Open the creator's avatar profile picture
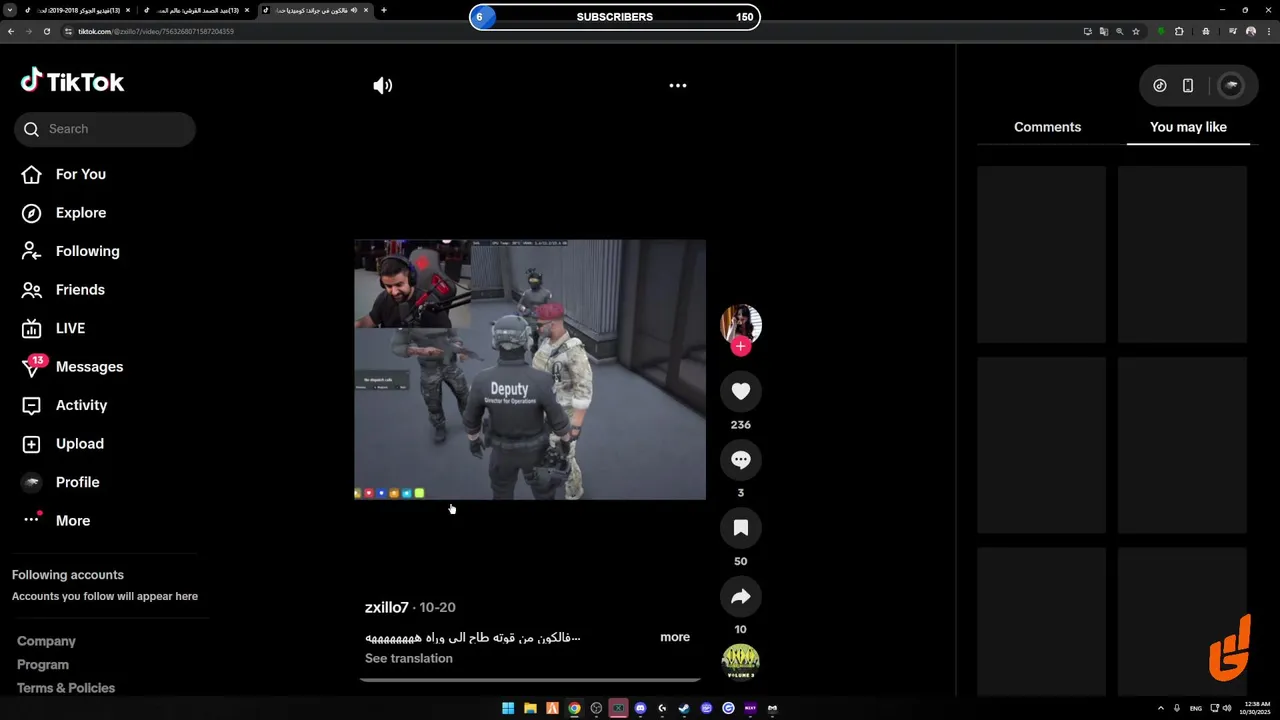The height and width of the screenshot is (720, 1280). pyautogui.click(x=741, y=324)
